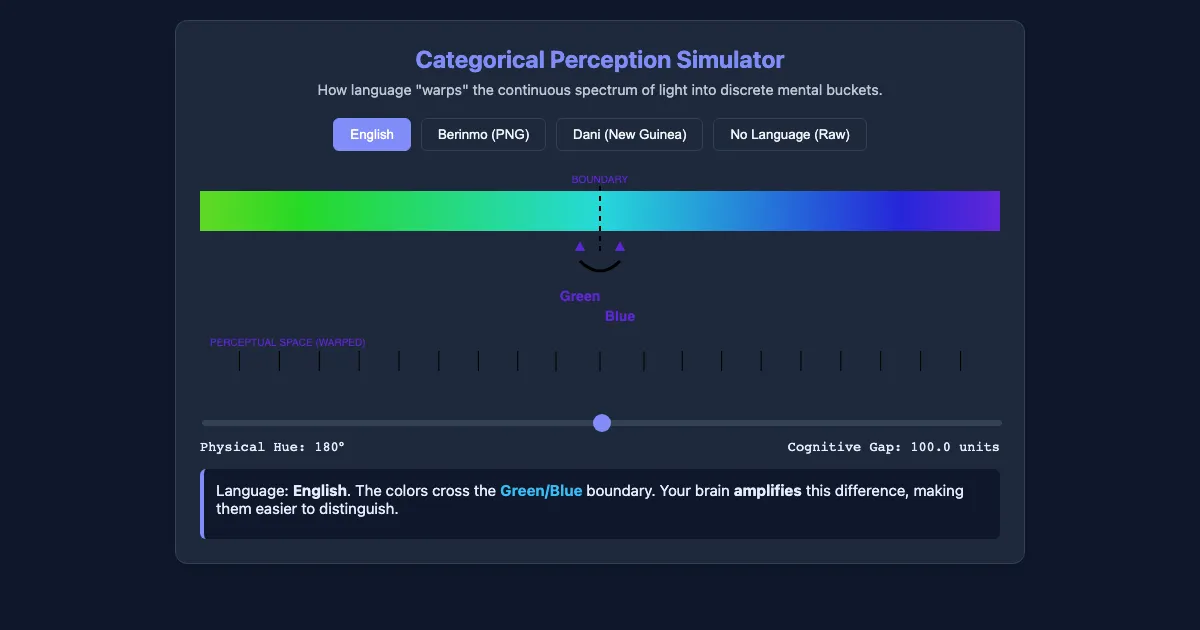Image resolution: width=1200 pixels, height=630 pixels.
Task: Click the Physical Hue: 180° readout
Action: [x=272, y=447]
